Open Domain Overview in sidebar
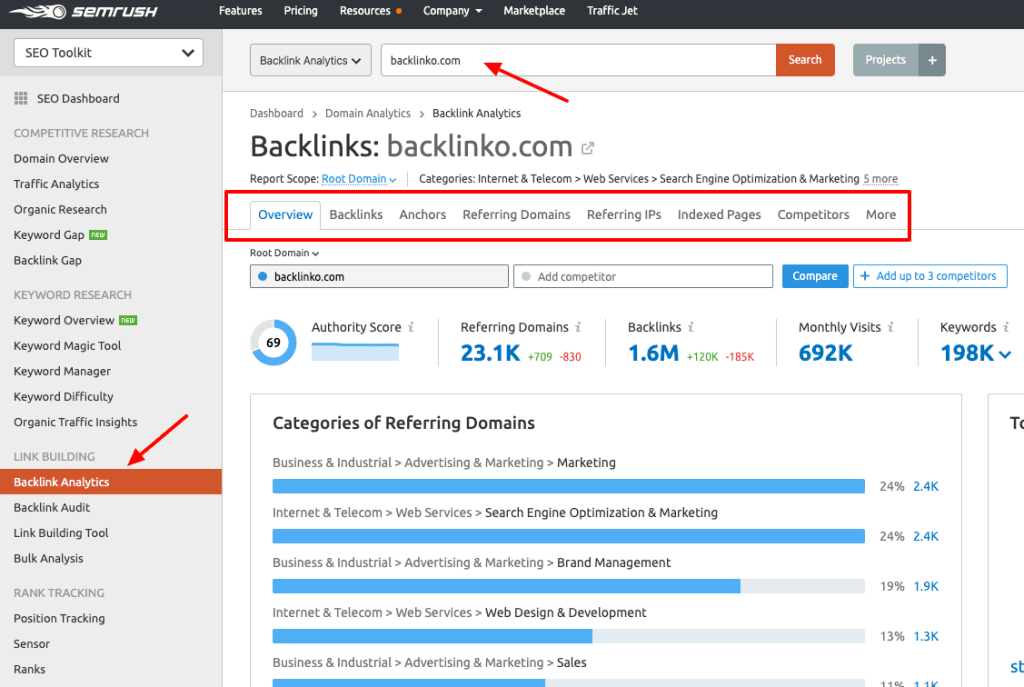The image size is (1024, 687). click(61, 159)
